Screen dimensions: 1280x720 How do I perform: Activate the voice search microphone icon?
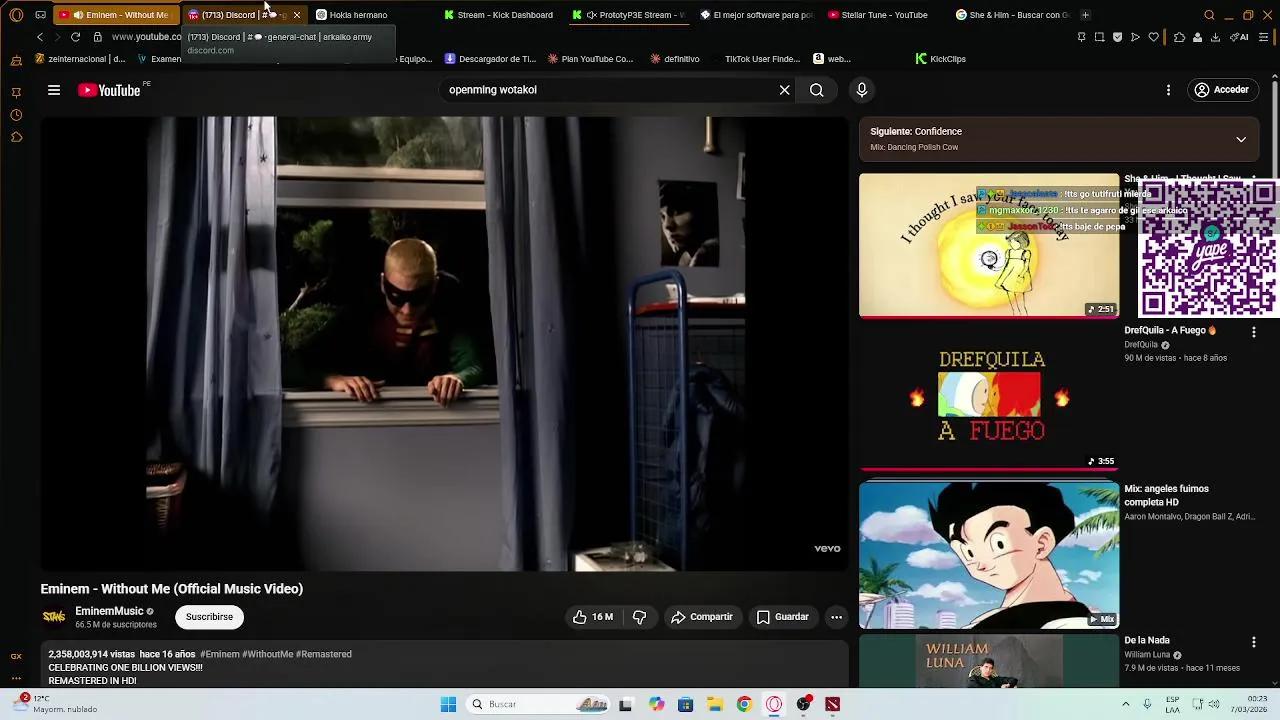(x=861, y=90)
